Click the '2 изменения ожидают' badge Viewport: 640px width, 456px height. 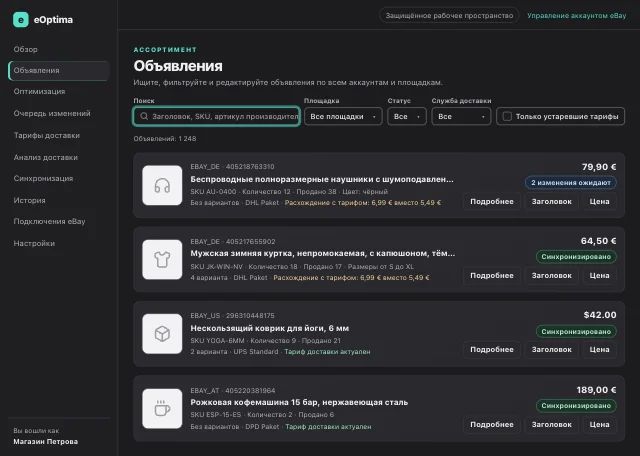pos(571,182)
